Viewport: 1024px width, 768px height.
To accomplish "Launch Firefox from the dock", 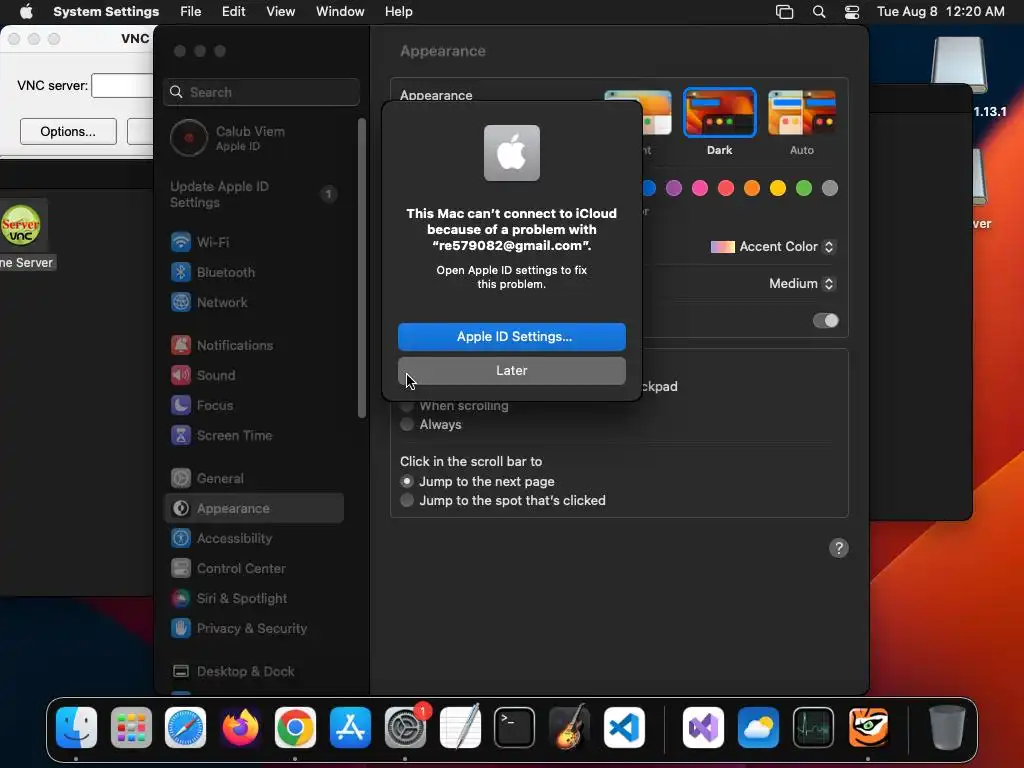I will tap(240, 727).
